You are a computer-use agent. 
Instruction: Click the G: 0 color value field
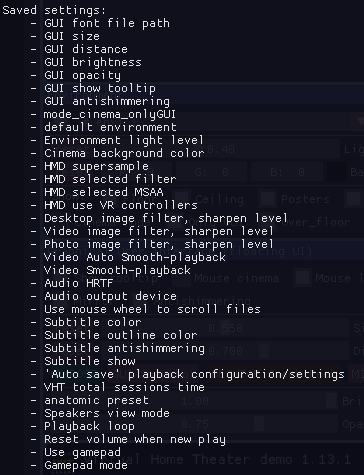(211, 172)
